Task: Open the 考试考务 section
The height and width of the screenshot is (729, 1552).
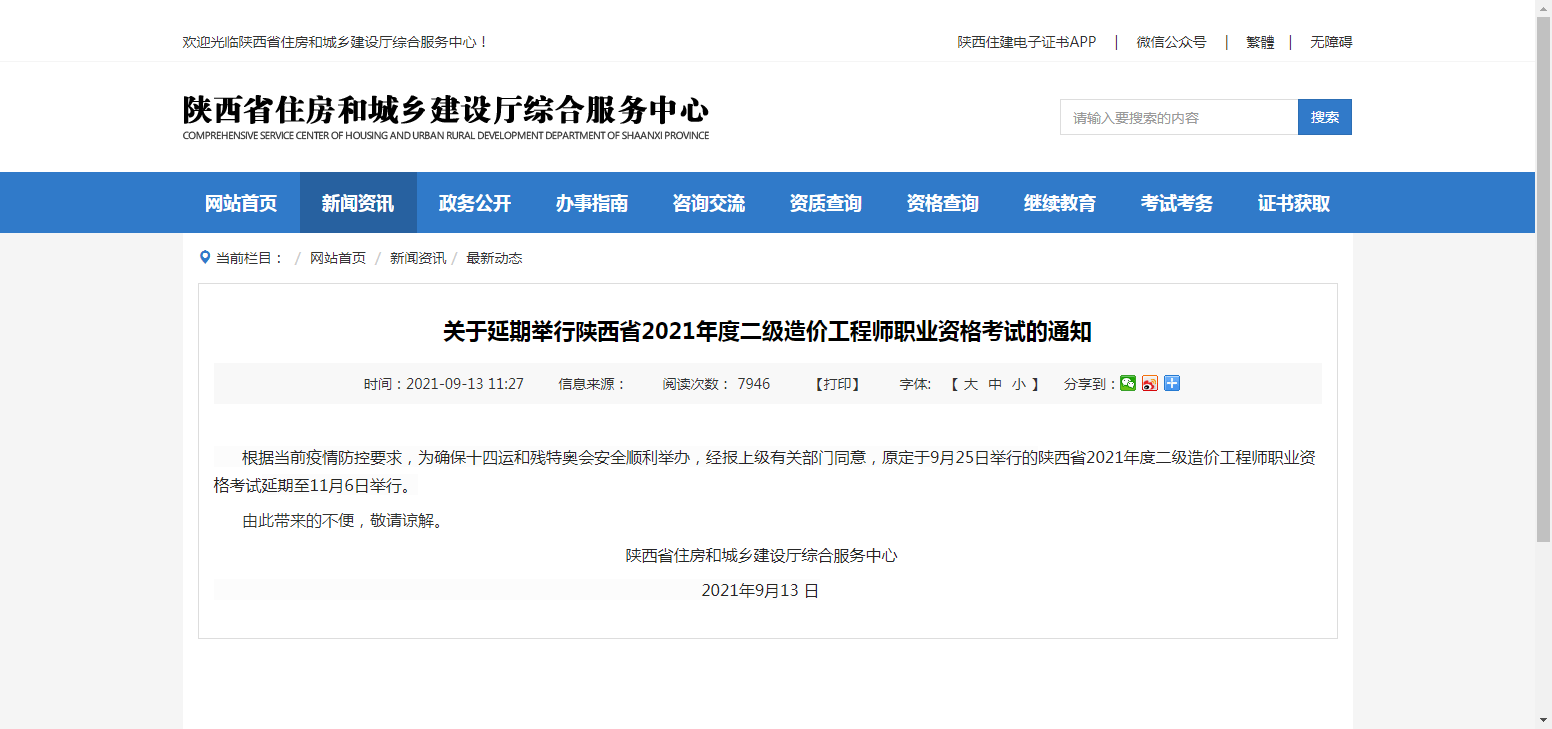Action: [x=1176, y=202]
